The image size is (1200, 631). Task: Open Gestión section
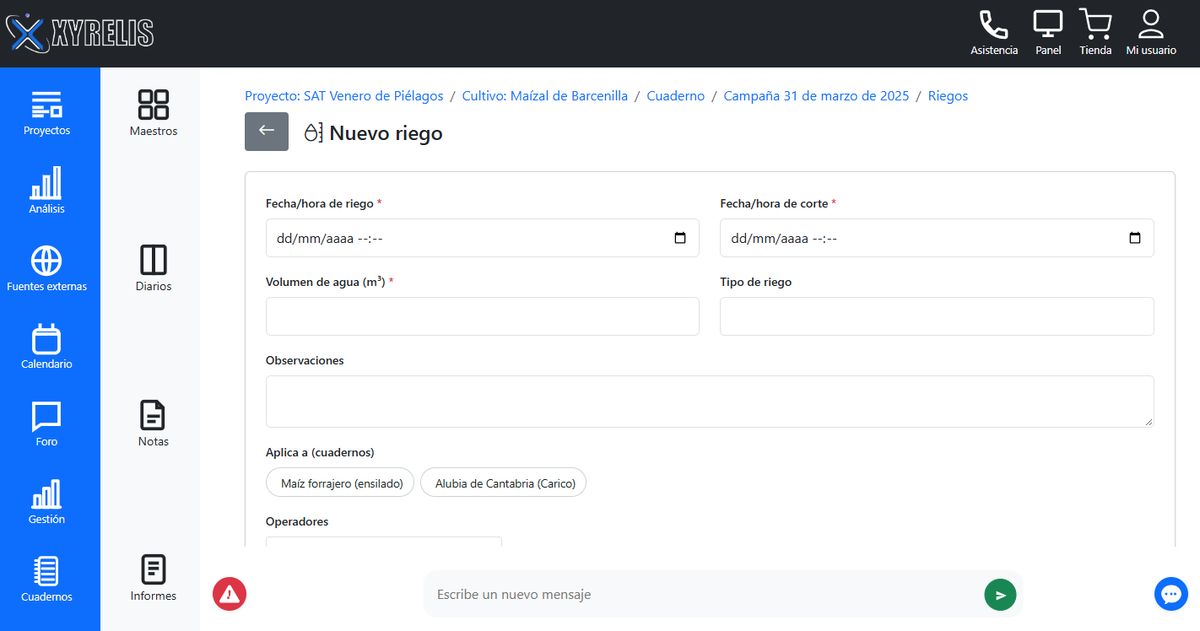click(47, 502)
